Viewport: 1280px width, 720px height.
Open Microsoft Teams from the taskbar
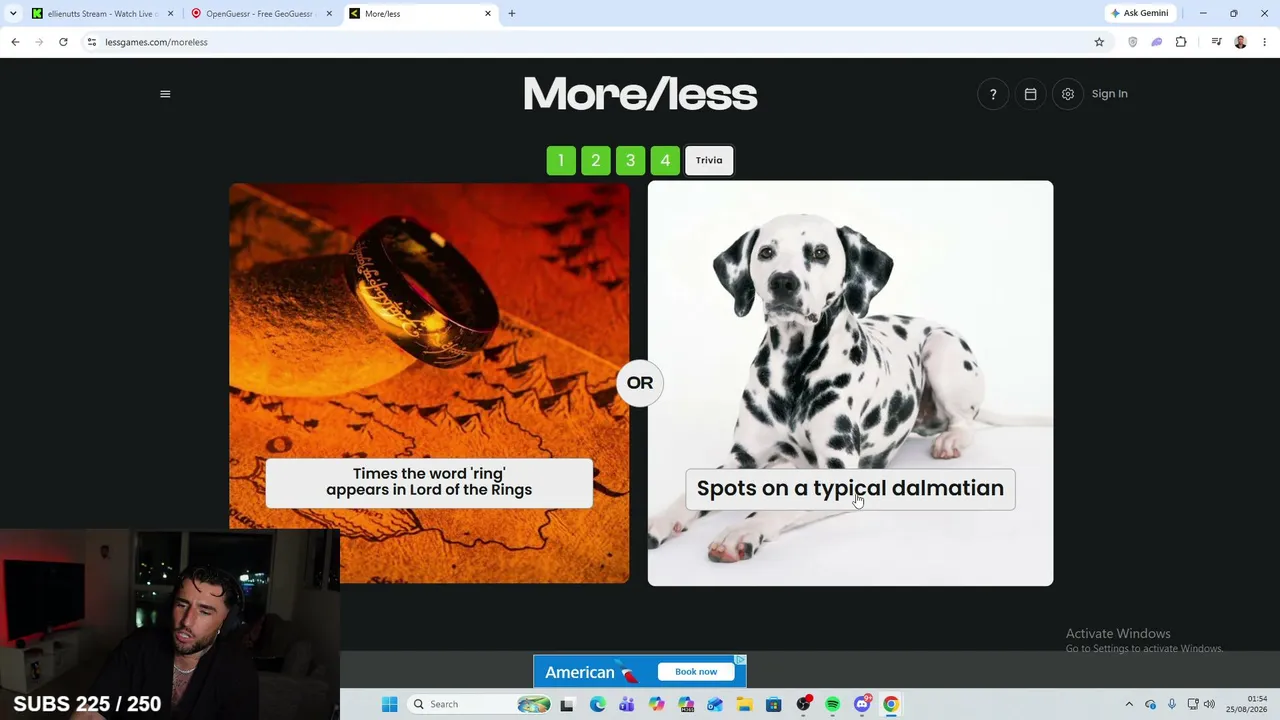pyautogui.click(x=627, y=704)
